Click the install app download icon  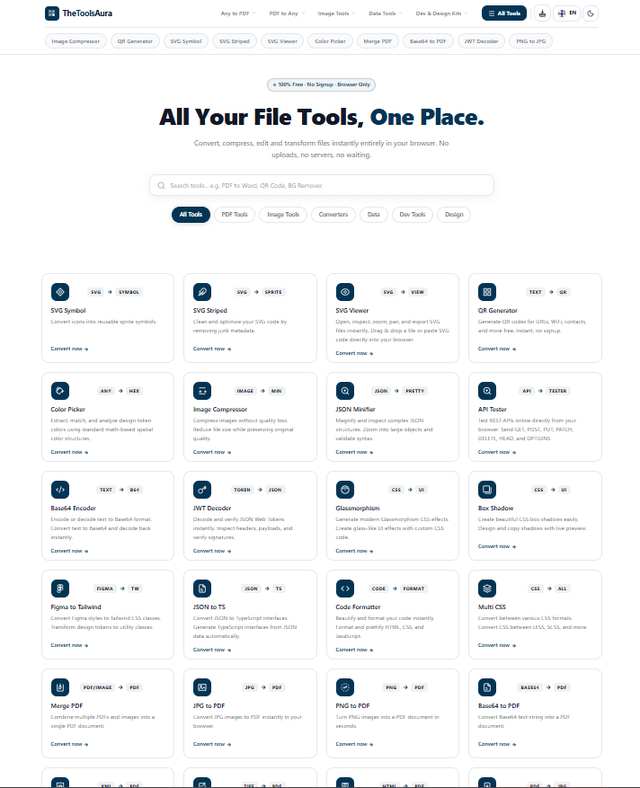coord(542,14)
